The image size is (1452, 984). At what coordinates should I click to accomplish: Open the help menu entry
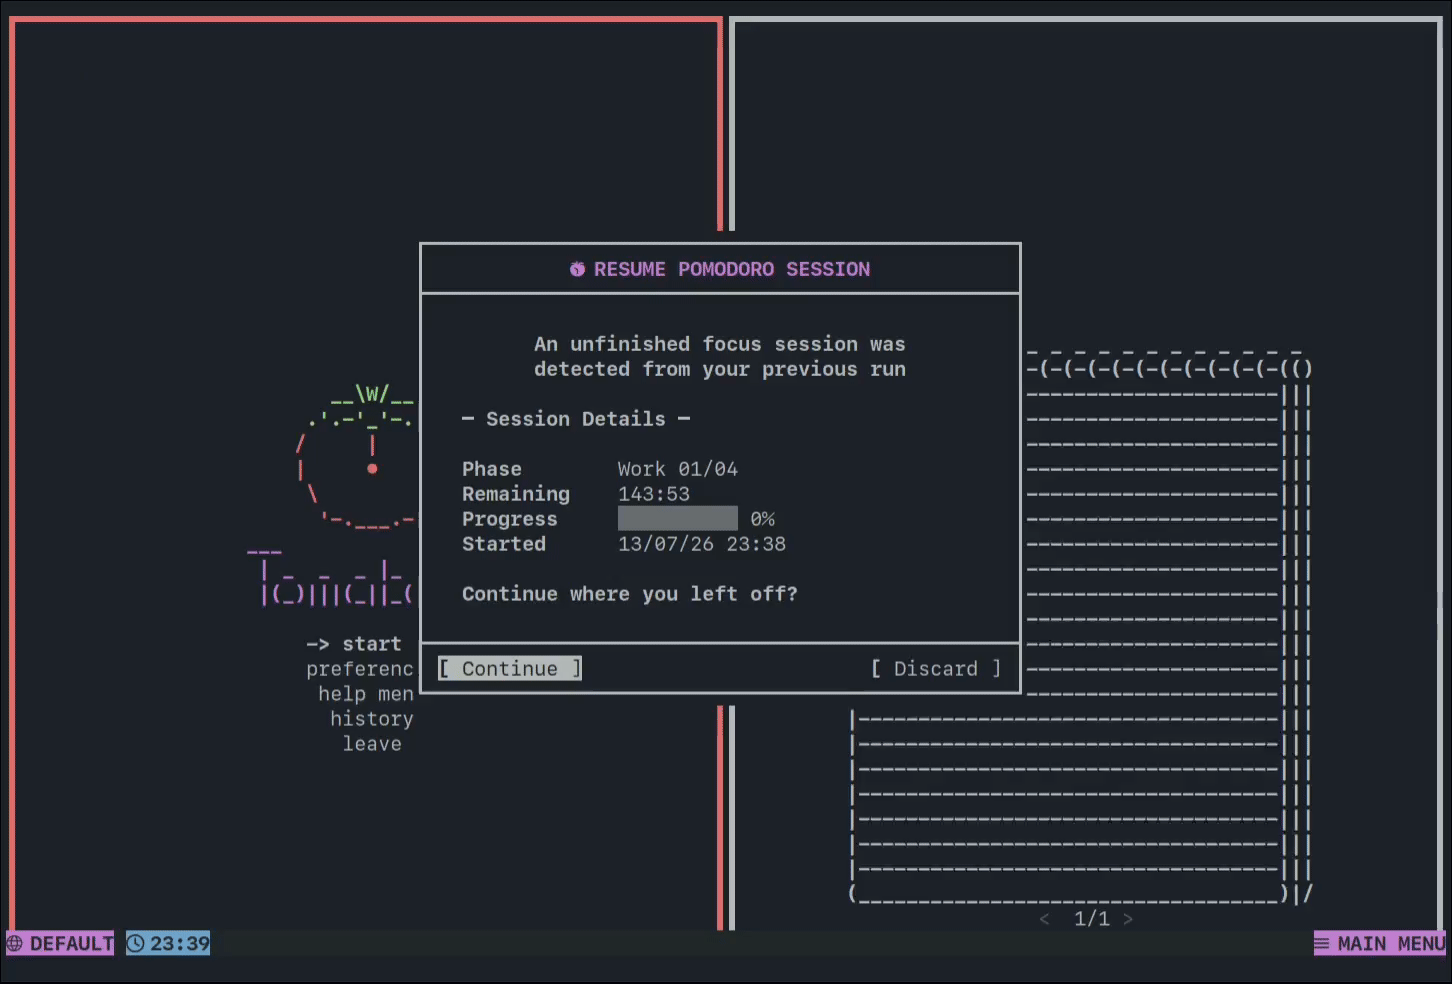pos(366,694)
